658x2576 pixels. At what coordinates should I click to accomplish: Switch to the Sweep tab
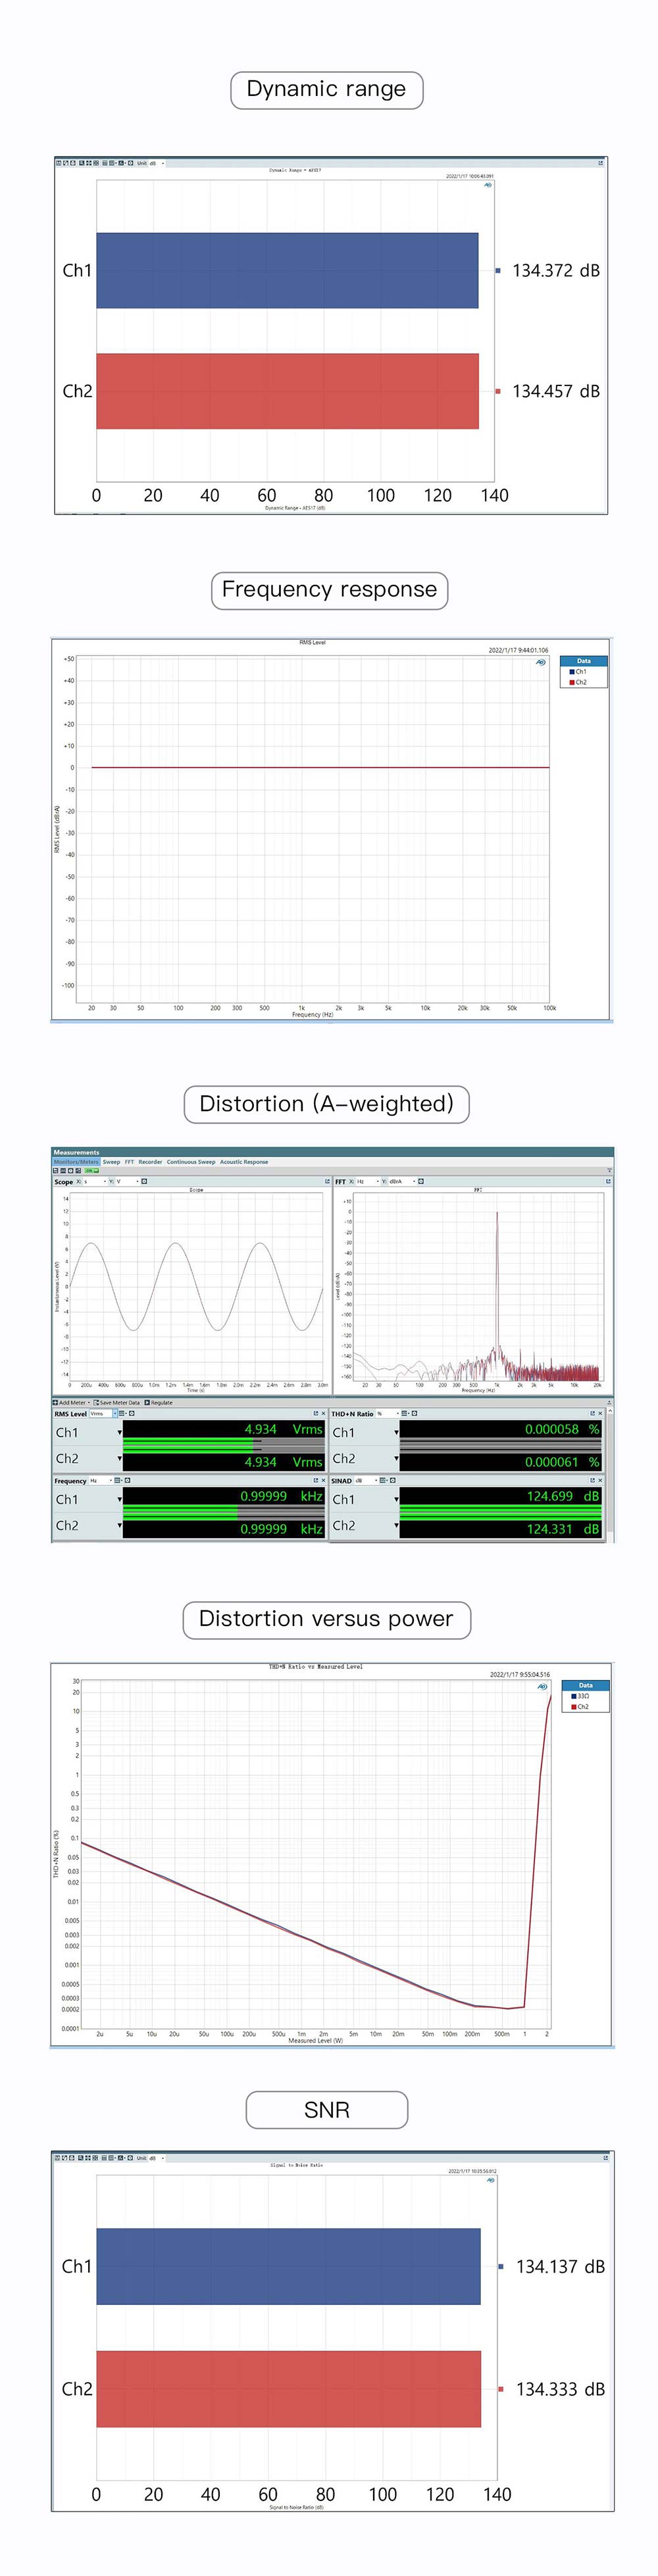[111, 1162]
